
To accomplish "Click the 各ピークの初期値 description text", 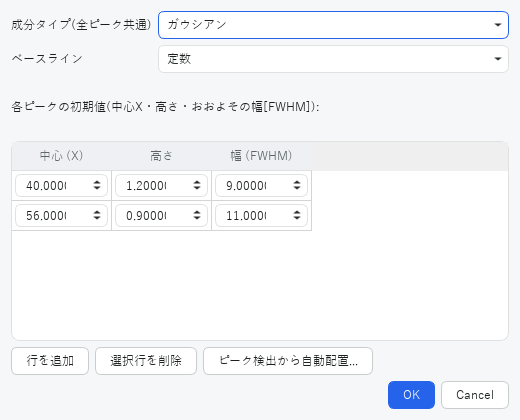I will pyautogui.click(x=165, y=107).
